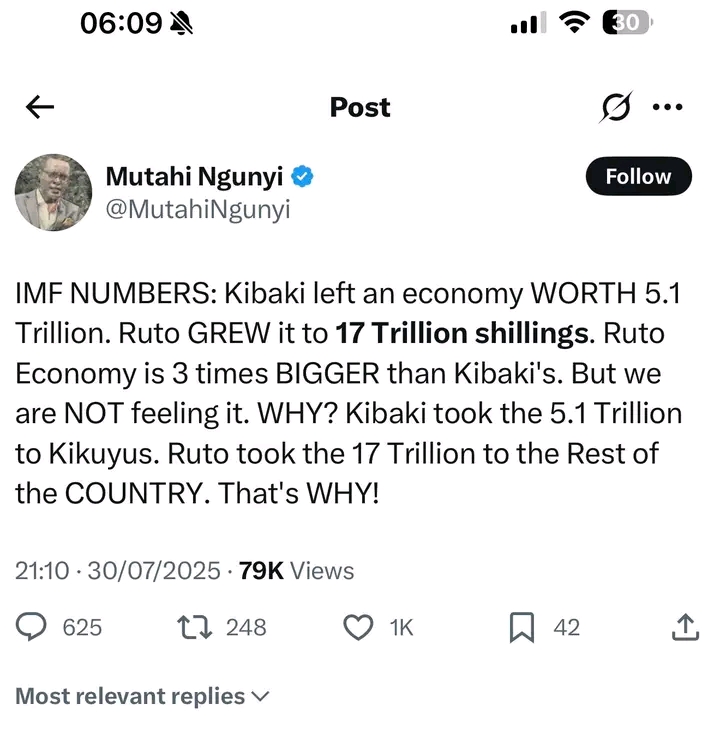Open the three-dot more options menu
The height and width of the screenshot is (734, 720).
click(667, 108)
